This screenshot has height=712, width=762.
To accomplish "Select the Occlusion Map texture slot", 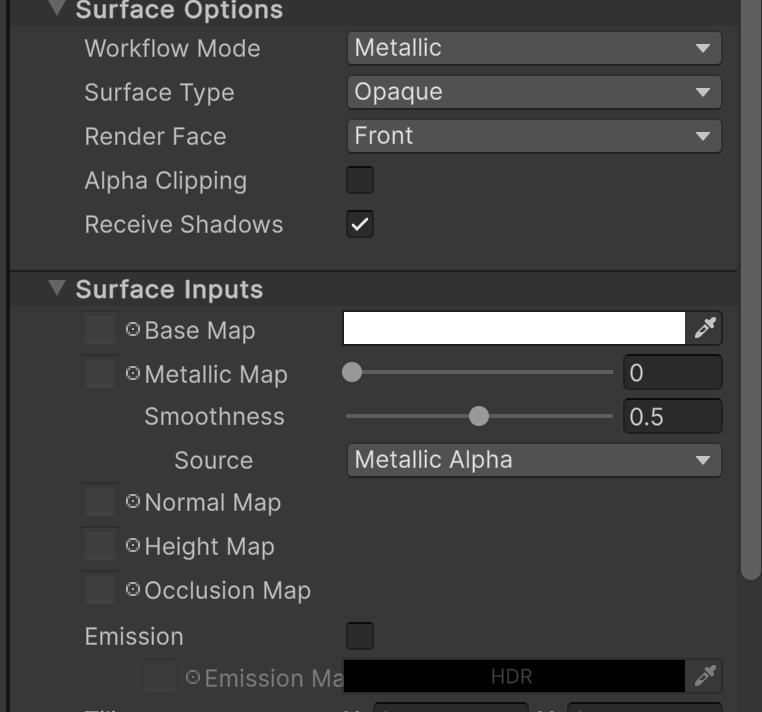I will coord(100,589).
